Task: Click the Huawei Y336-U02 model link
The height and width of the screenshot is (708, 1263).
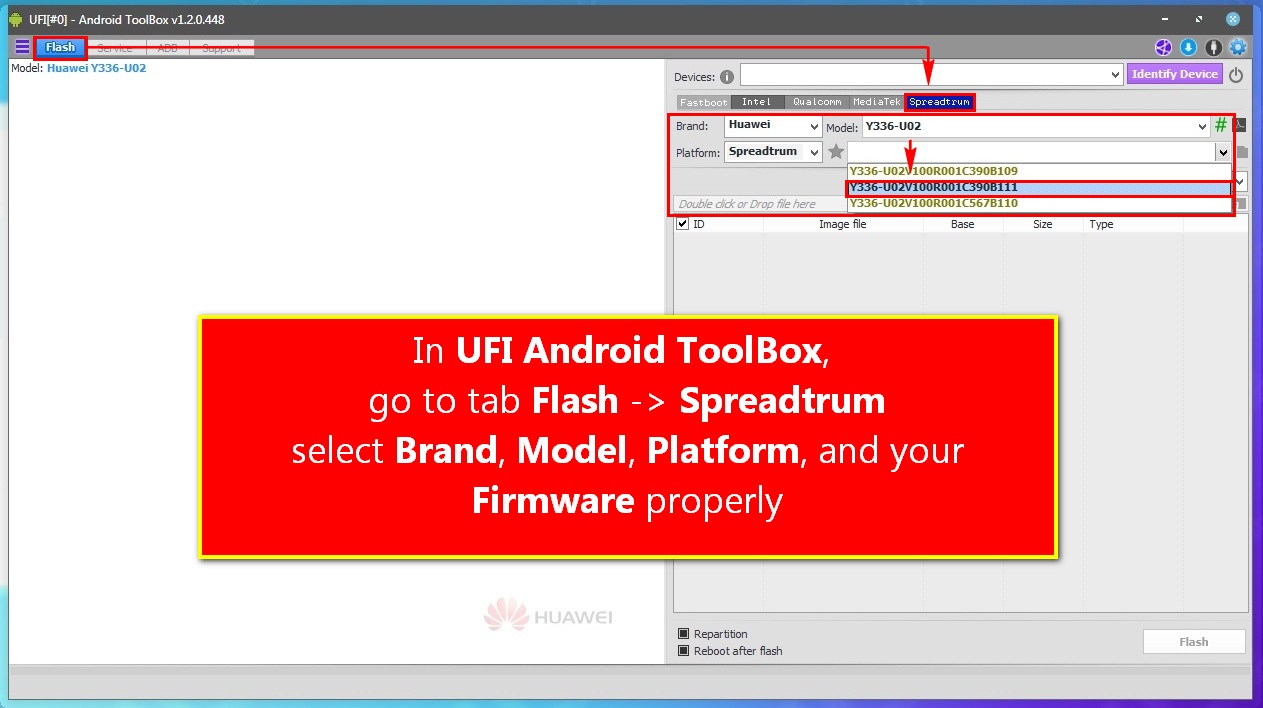Action: [97, 68]
